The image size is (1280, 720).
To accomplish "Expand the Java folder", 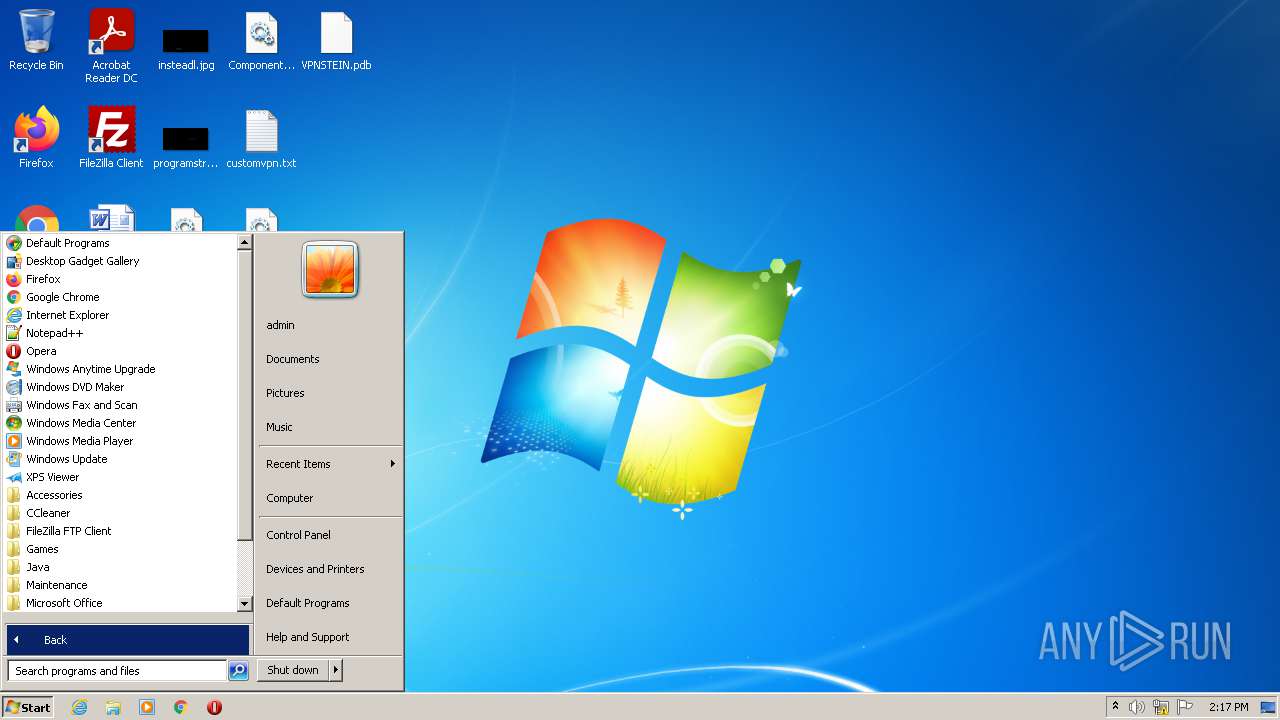I will tap(120, 567).
